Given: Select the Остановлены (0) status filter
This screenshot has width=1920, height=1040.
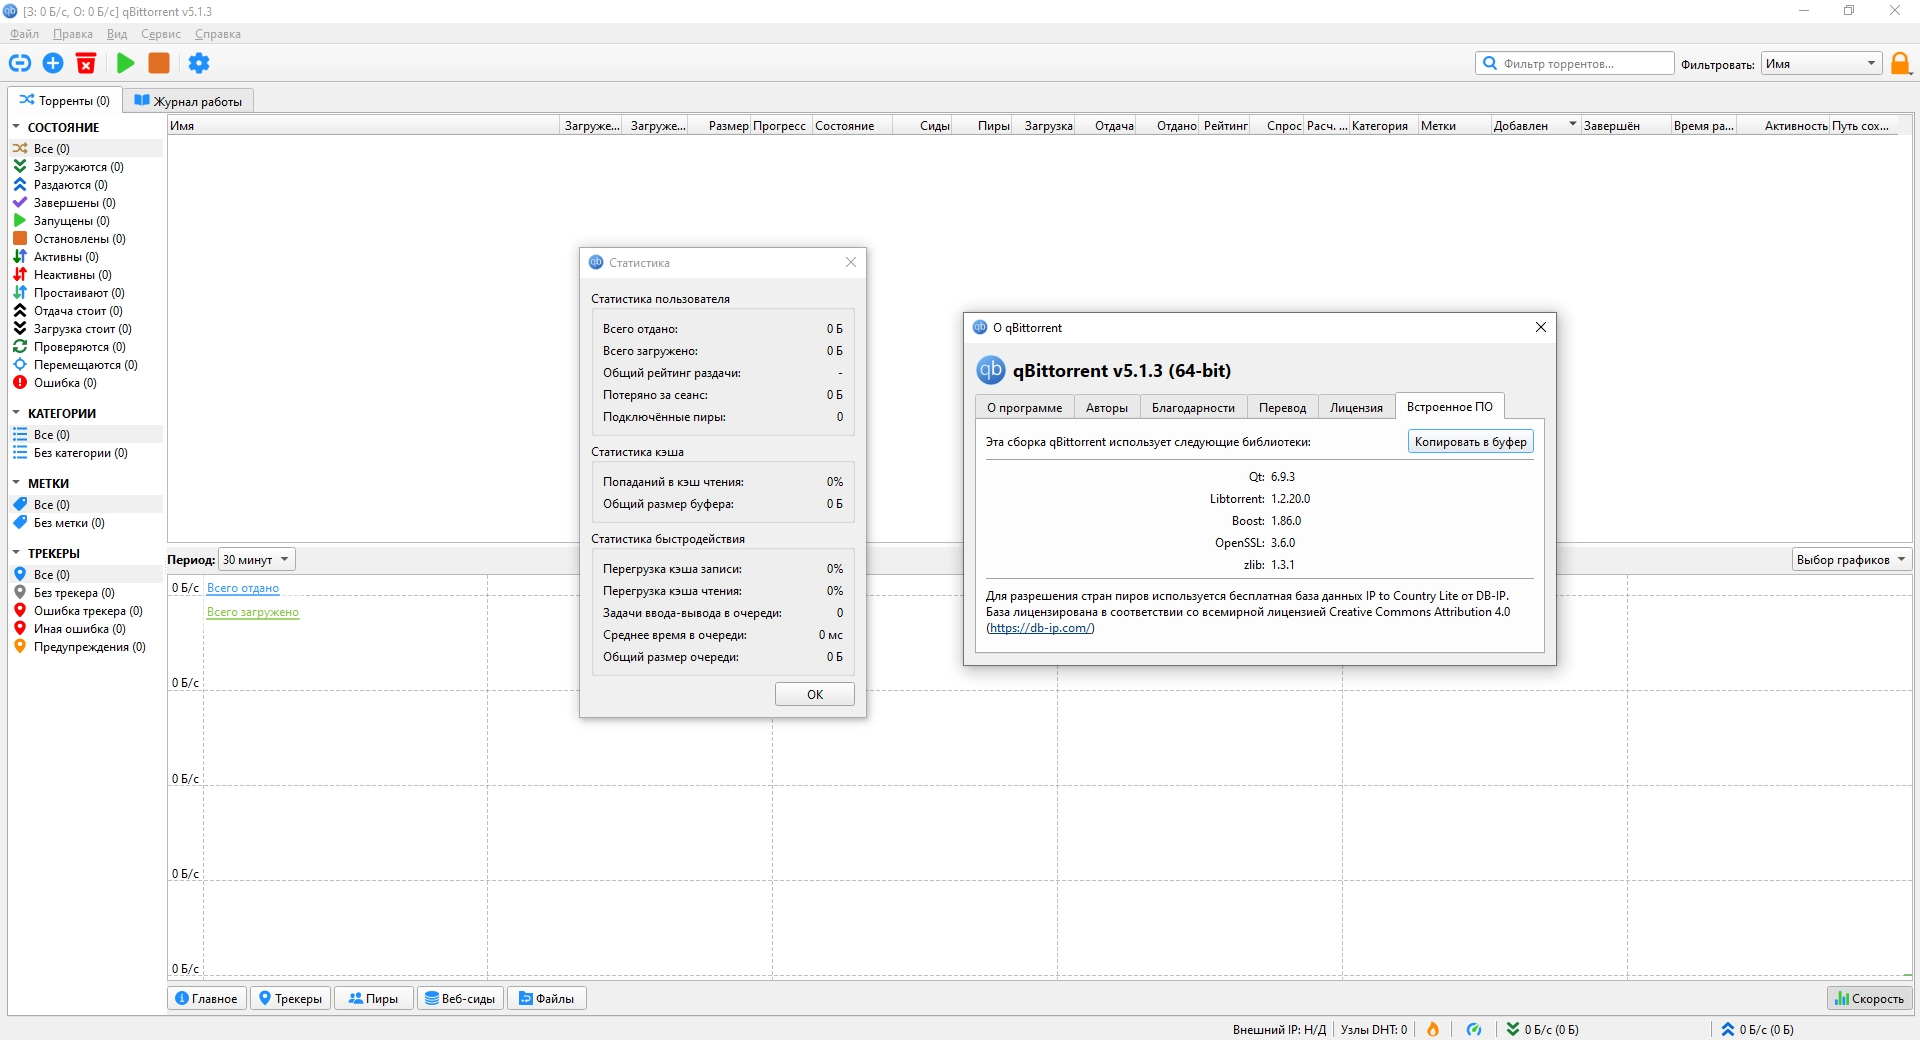Looking at the screenshot, I should tap(80, 239).
